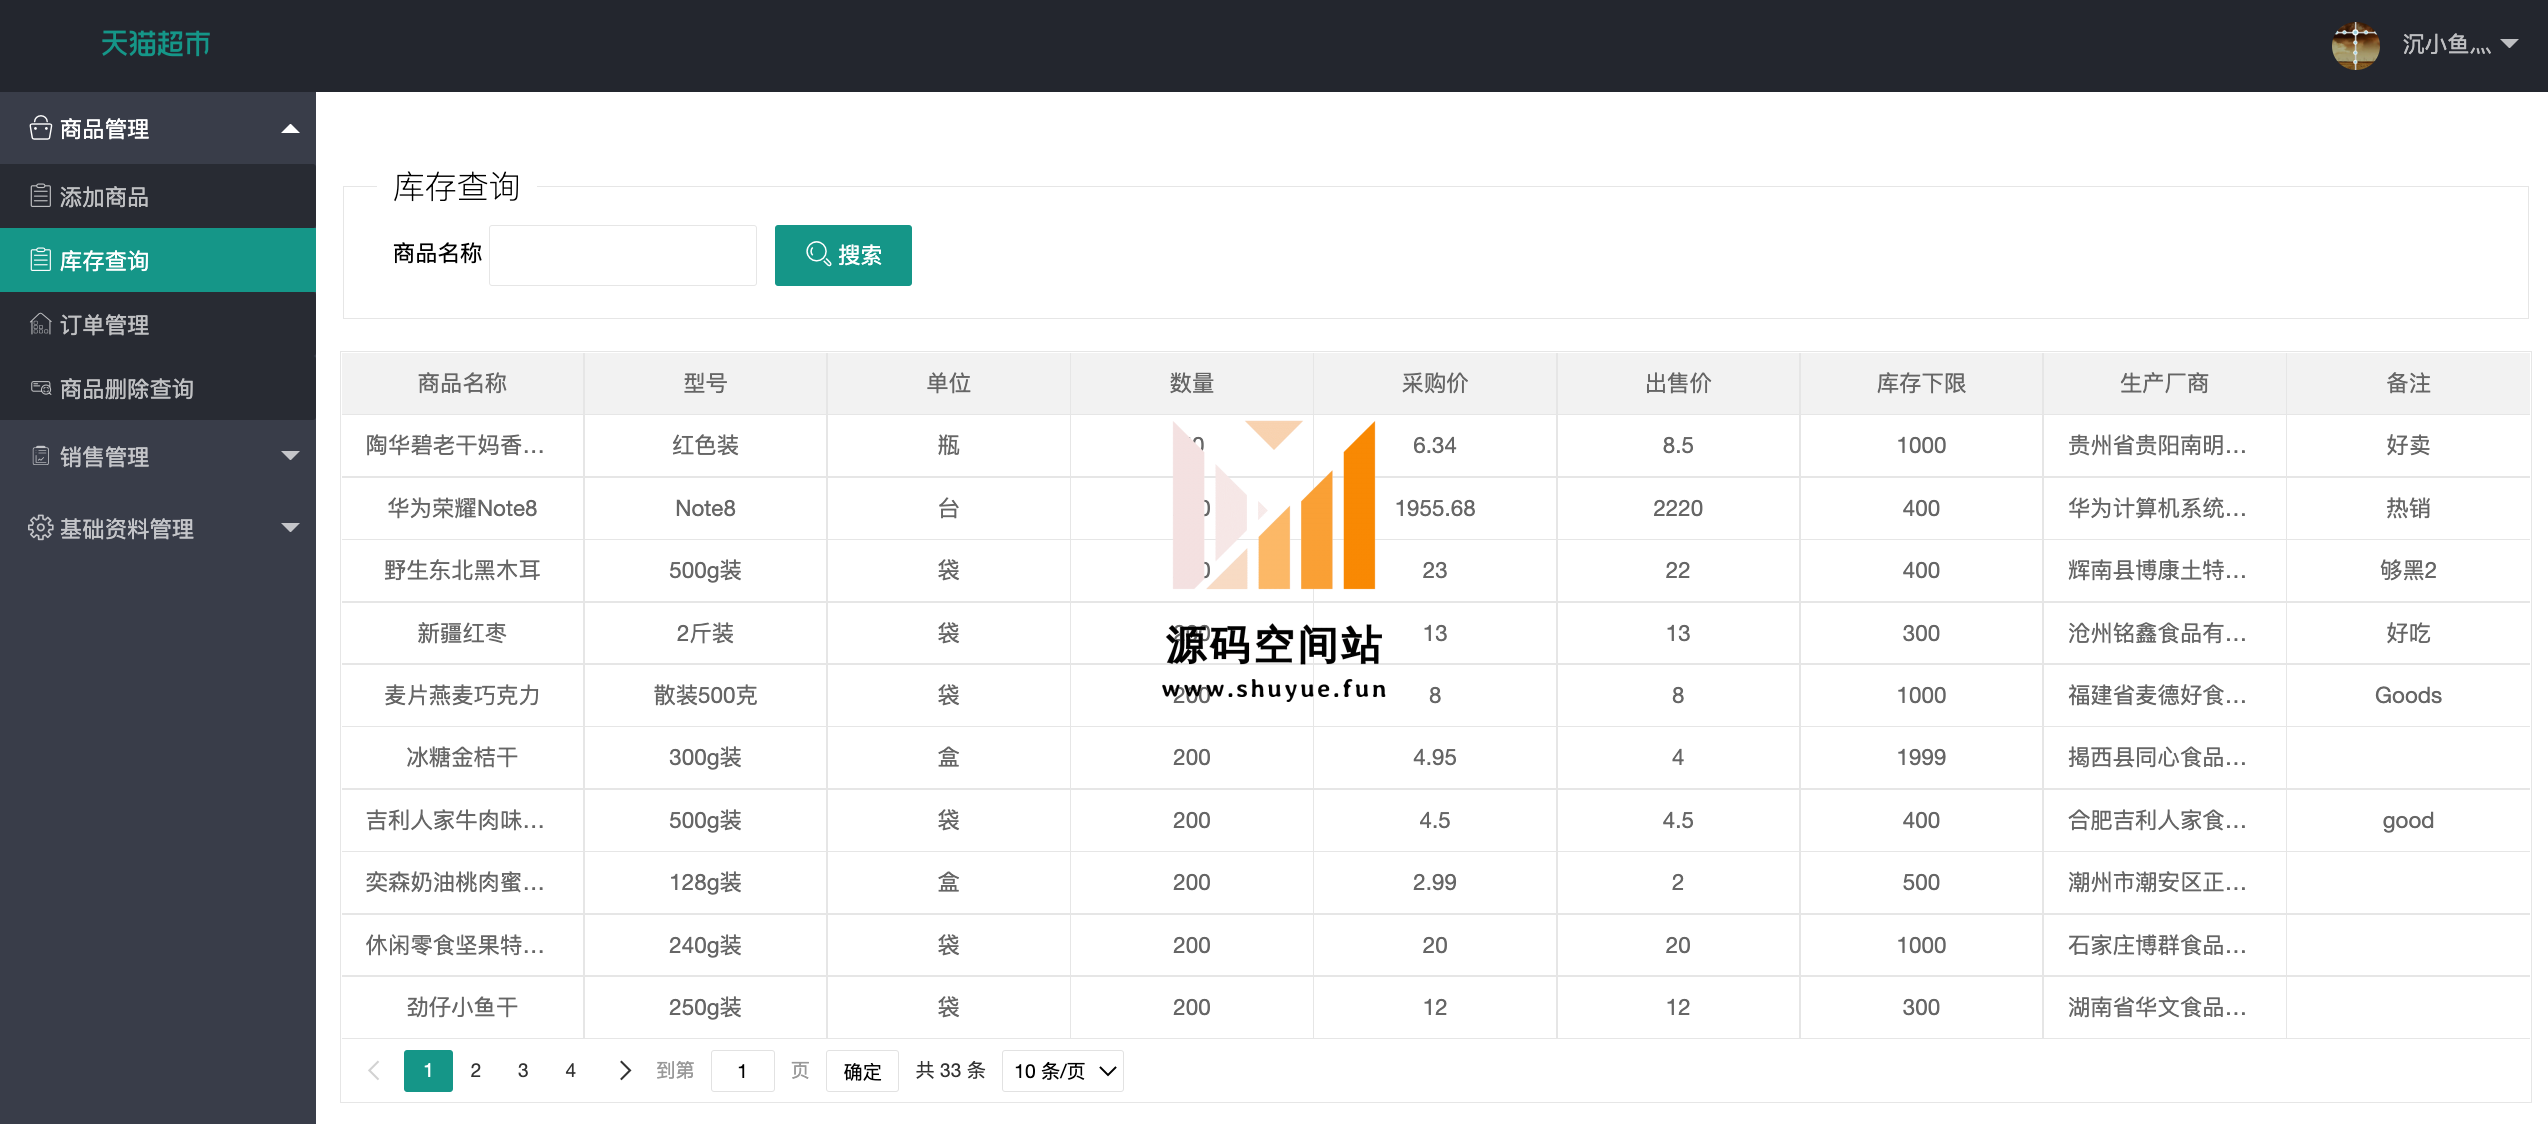Open 销售管理 menu section
This screenshot has width=2548, height=1124.
tap(158, 456)
